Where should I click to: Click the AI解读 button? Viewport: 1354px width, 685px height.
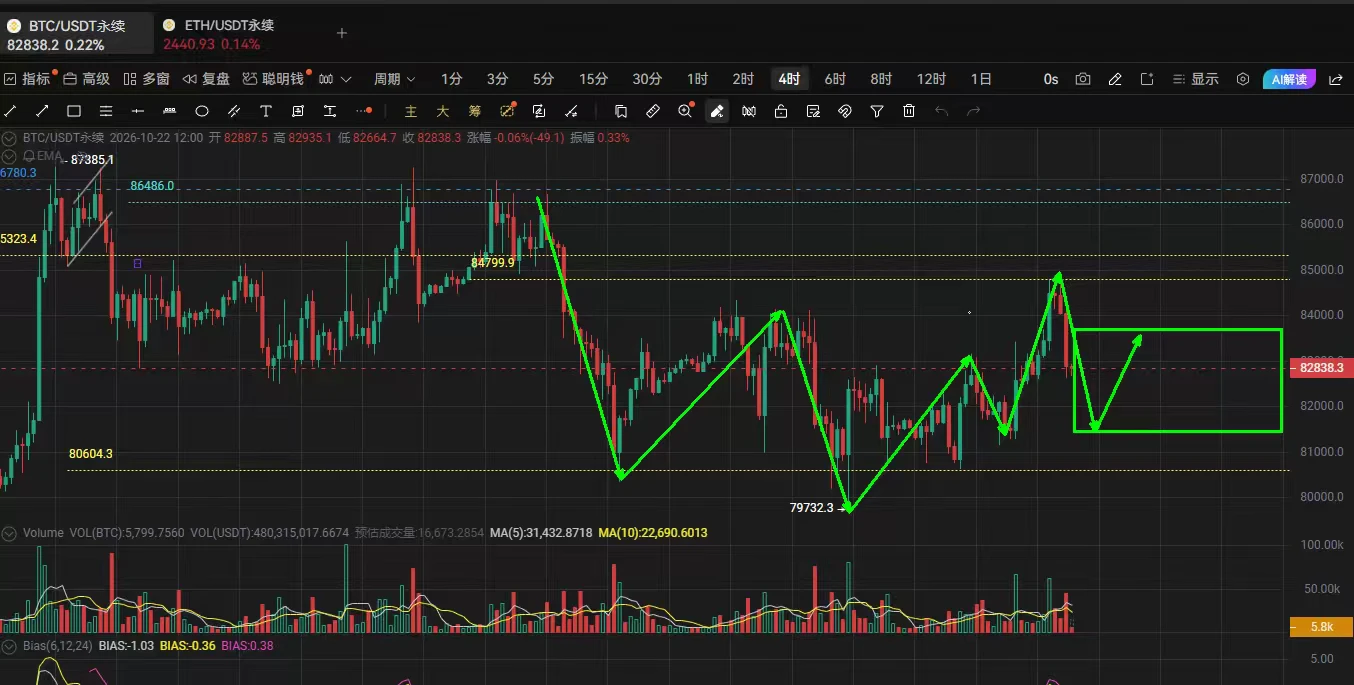click(x=1288, y=79)
